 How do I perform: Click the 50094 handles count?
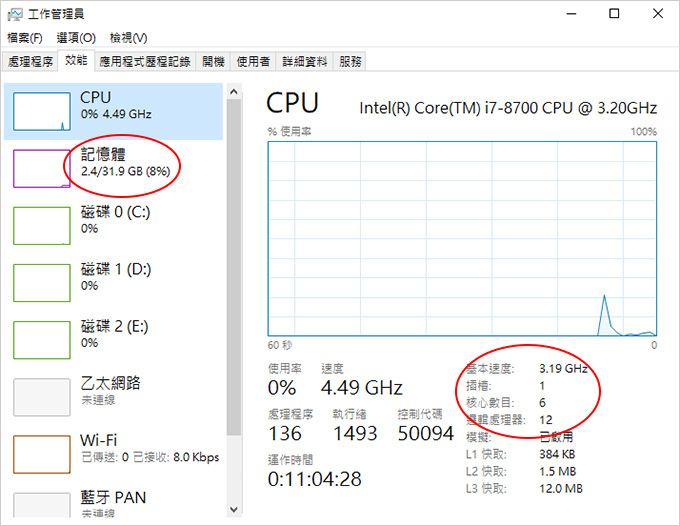pyautogui.click(x=425, y=434)
